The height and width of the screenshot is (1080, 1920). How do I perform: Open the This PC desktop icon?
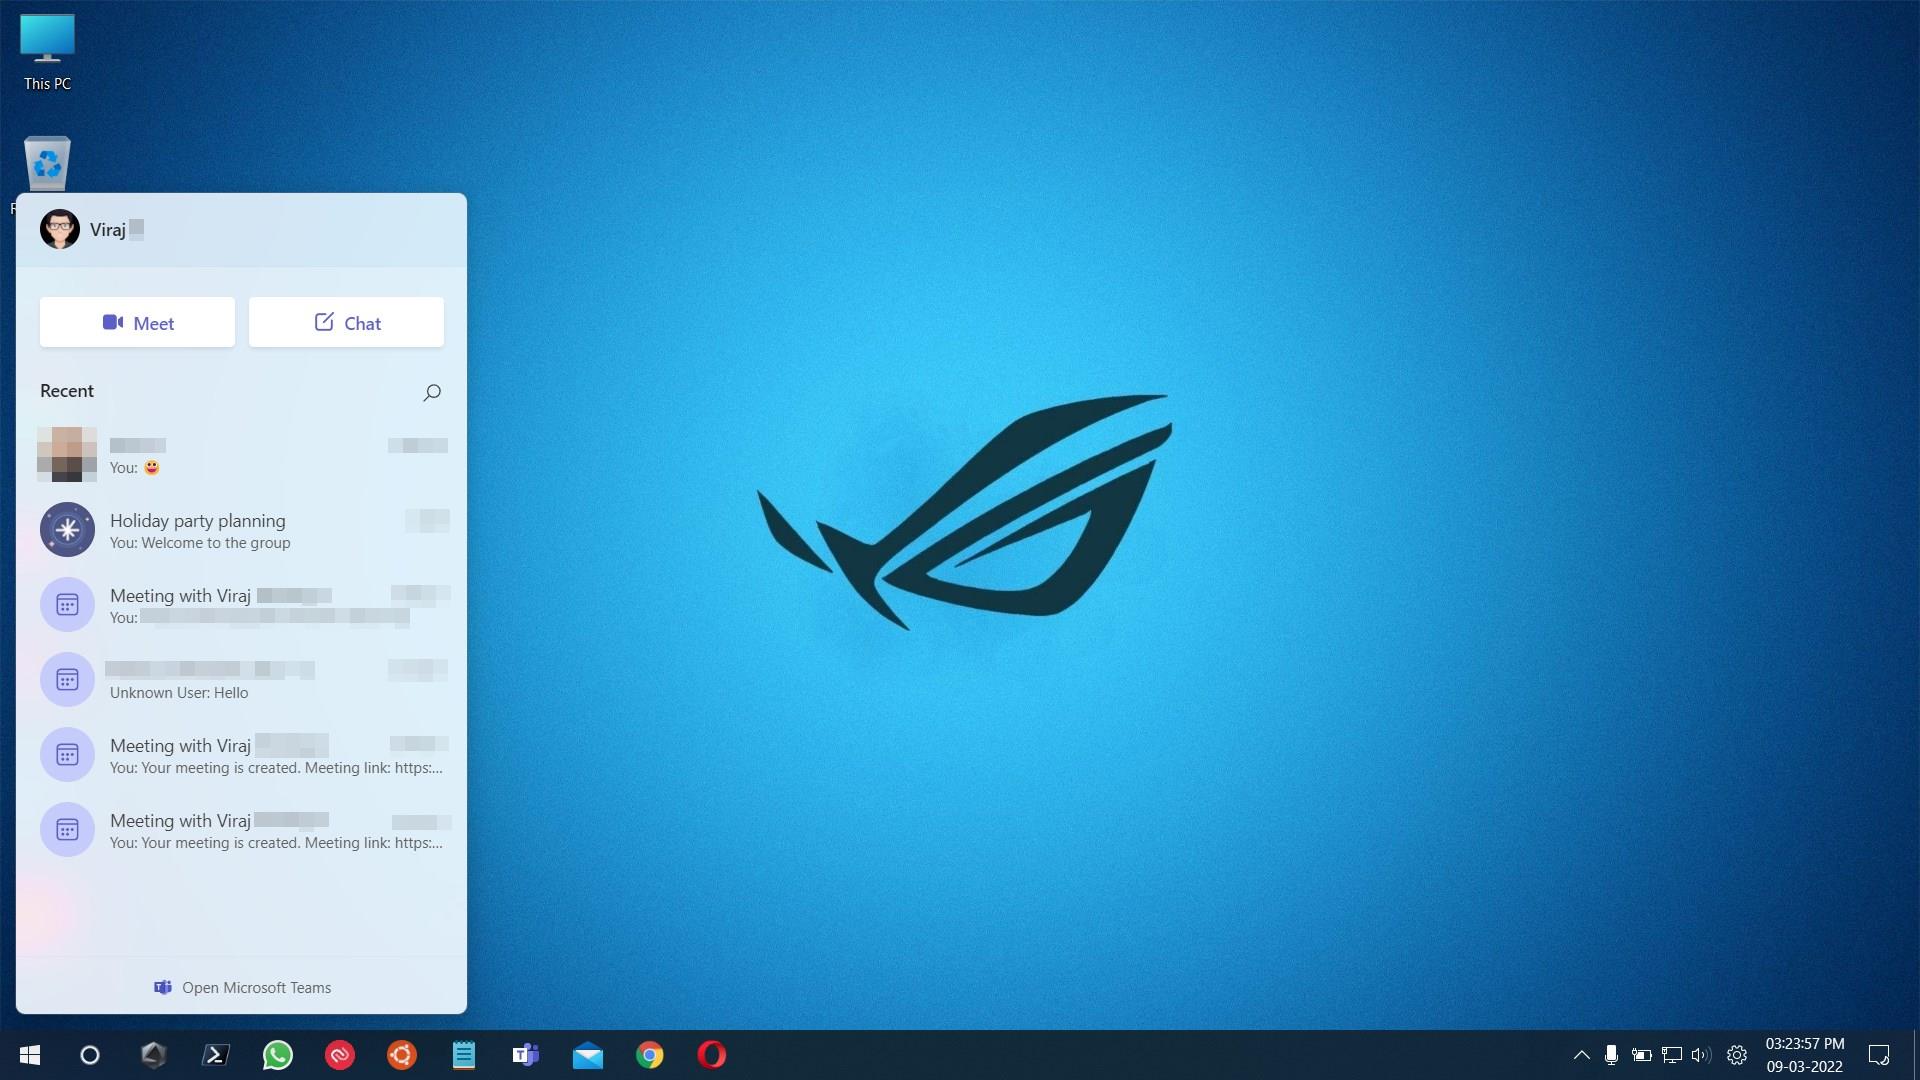point(47,53)
